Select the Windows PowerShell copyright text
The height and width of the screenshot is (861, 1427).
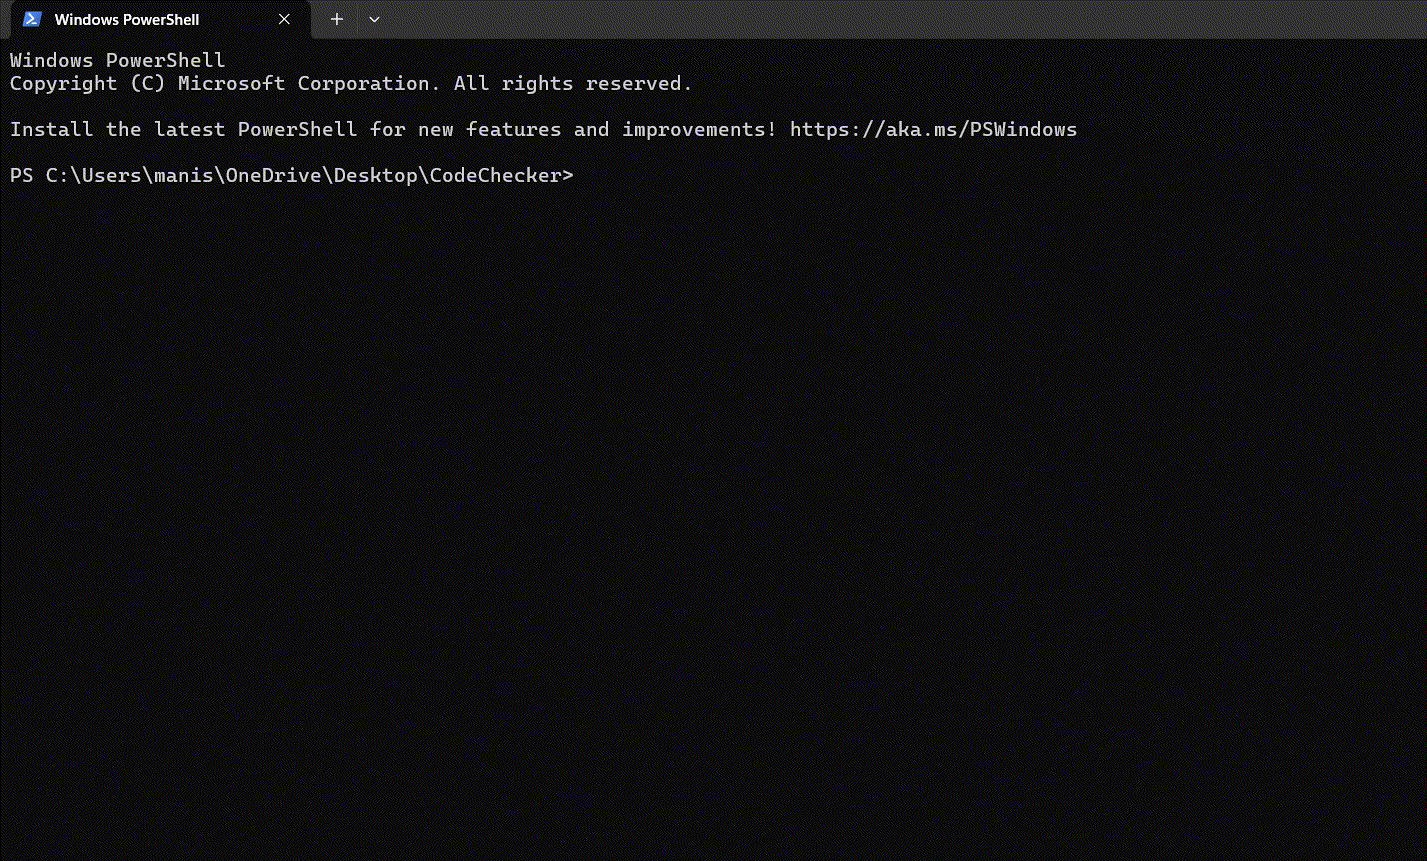tap(349, 83)
